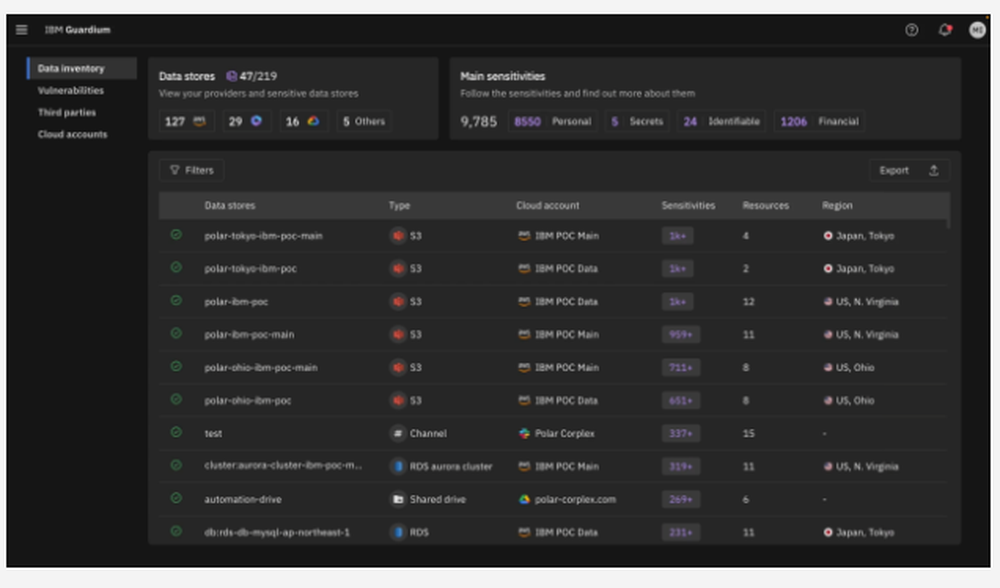
Task: Open the help icon in header
Action: (912, 30)
